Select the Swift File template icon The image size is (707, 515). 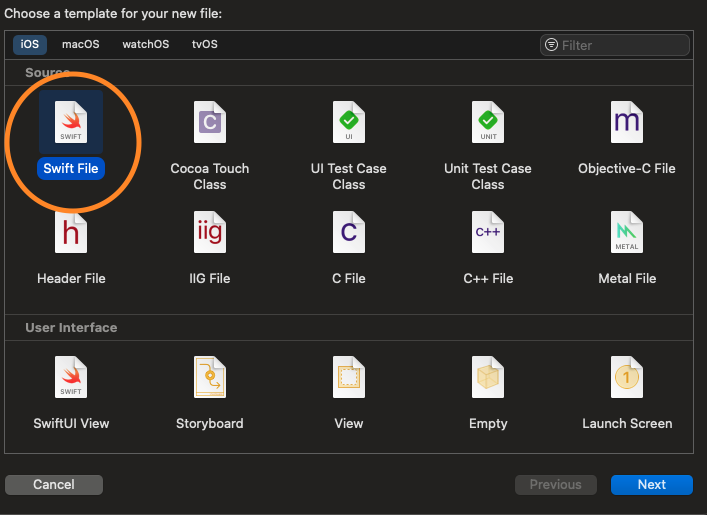click(x=71, y=122)
